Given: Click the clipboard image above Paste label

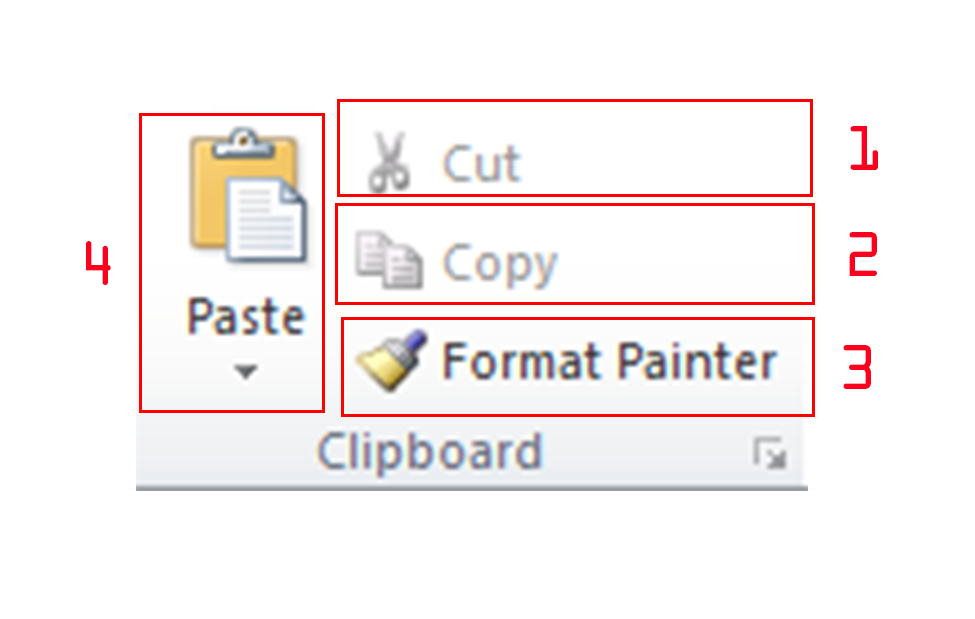Looking at the screenshot, I should click(243, 195).
